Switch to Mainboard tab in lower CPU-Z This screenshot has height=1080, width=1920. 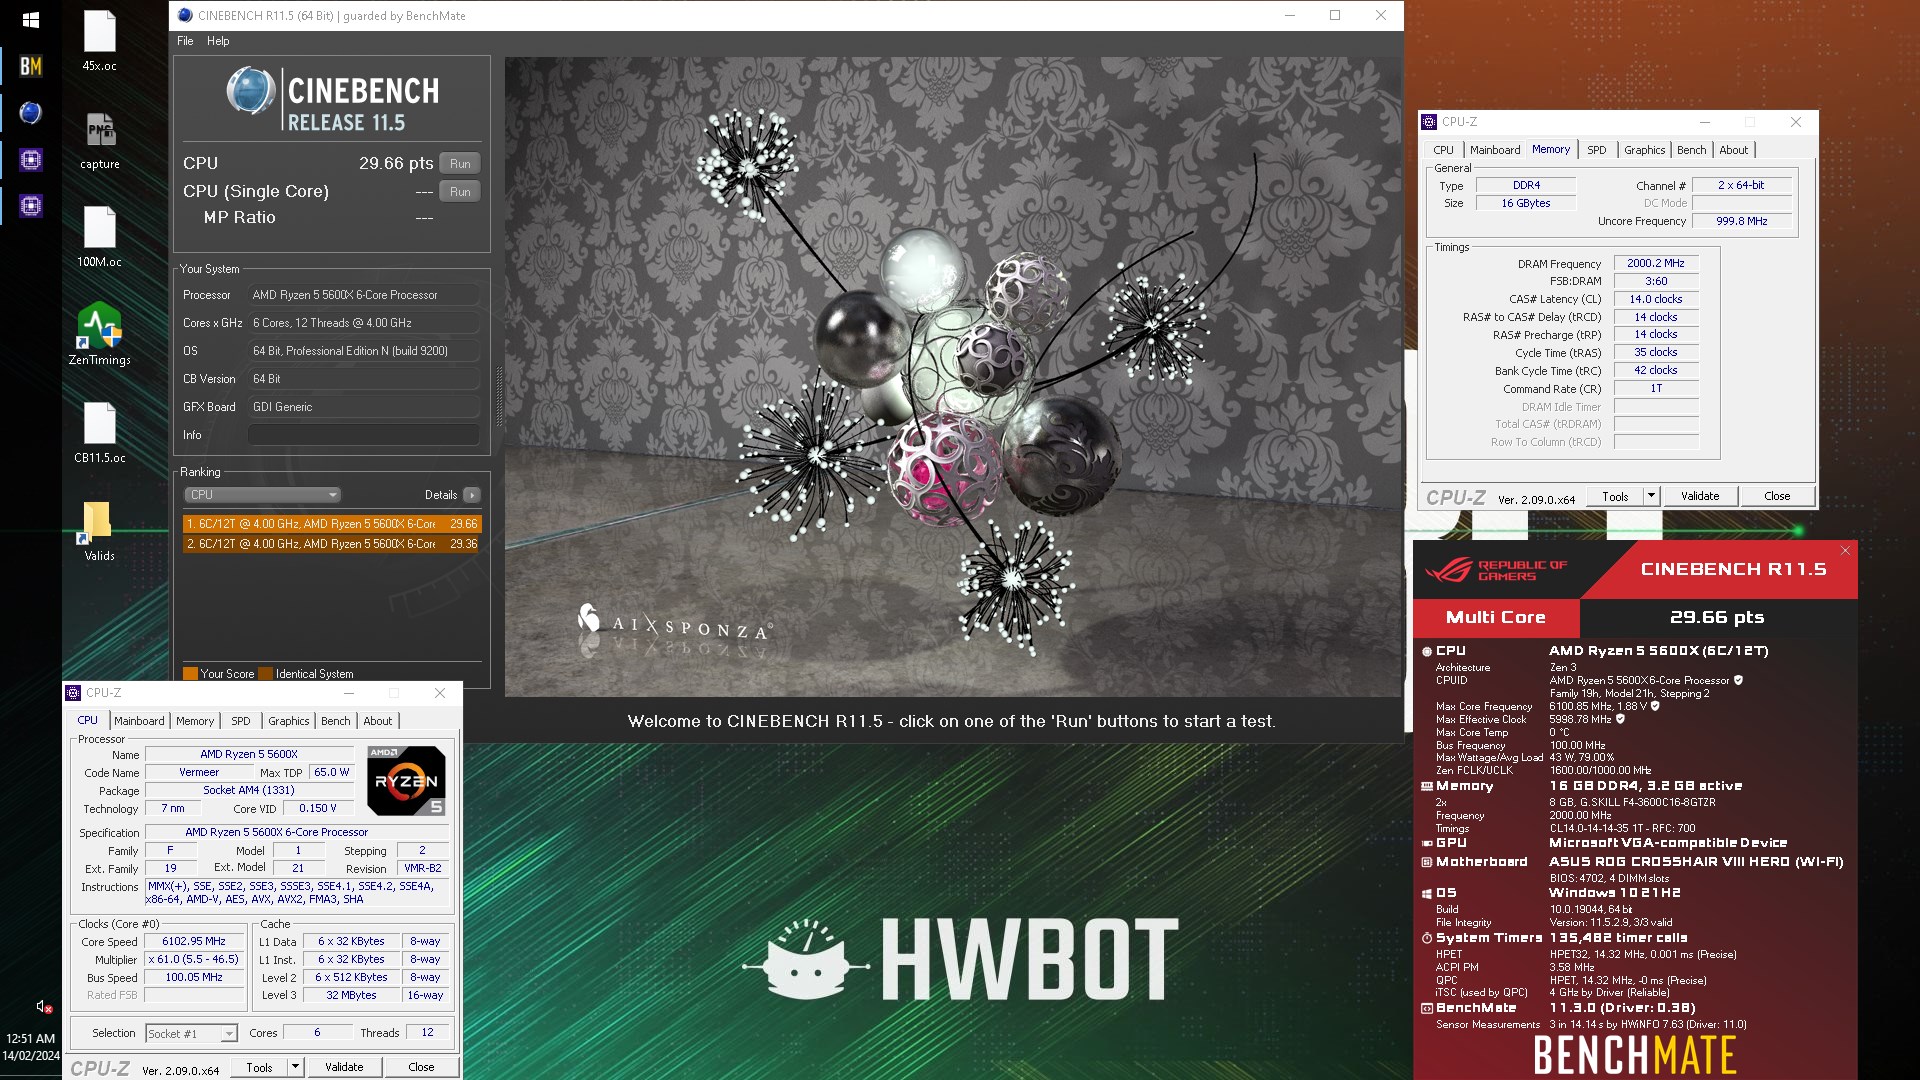point(139,721)
